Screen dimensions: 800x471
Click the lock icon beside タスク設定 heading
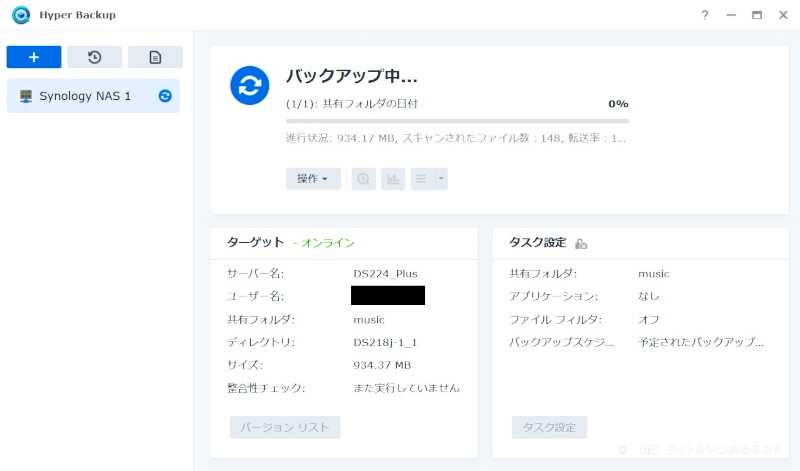[x=581, y=244]
